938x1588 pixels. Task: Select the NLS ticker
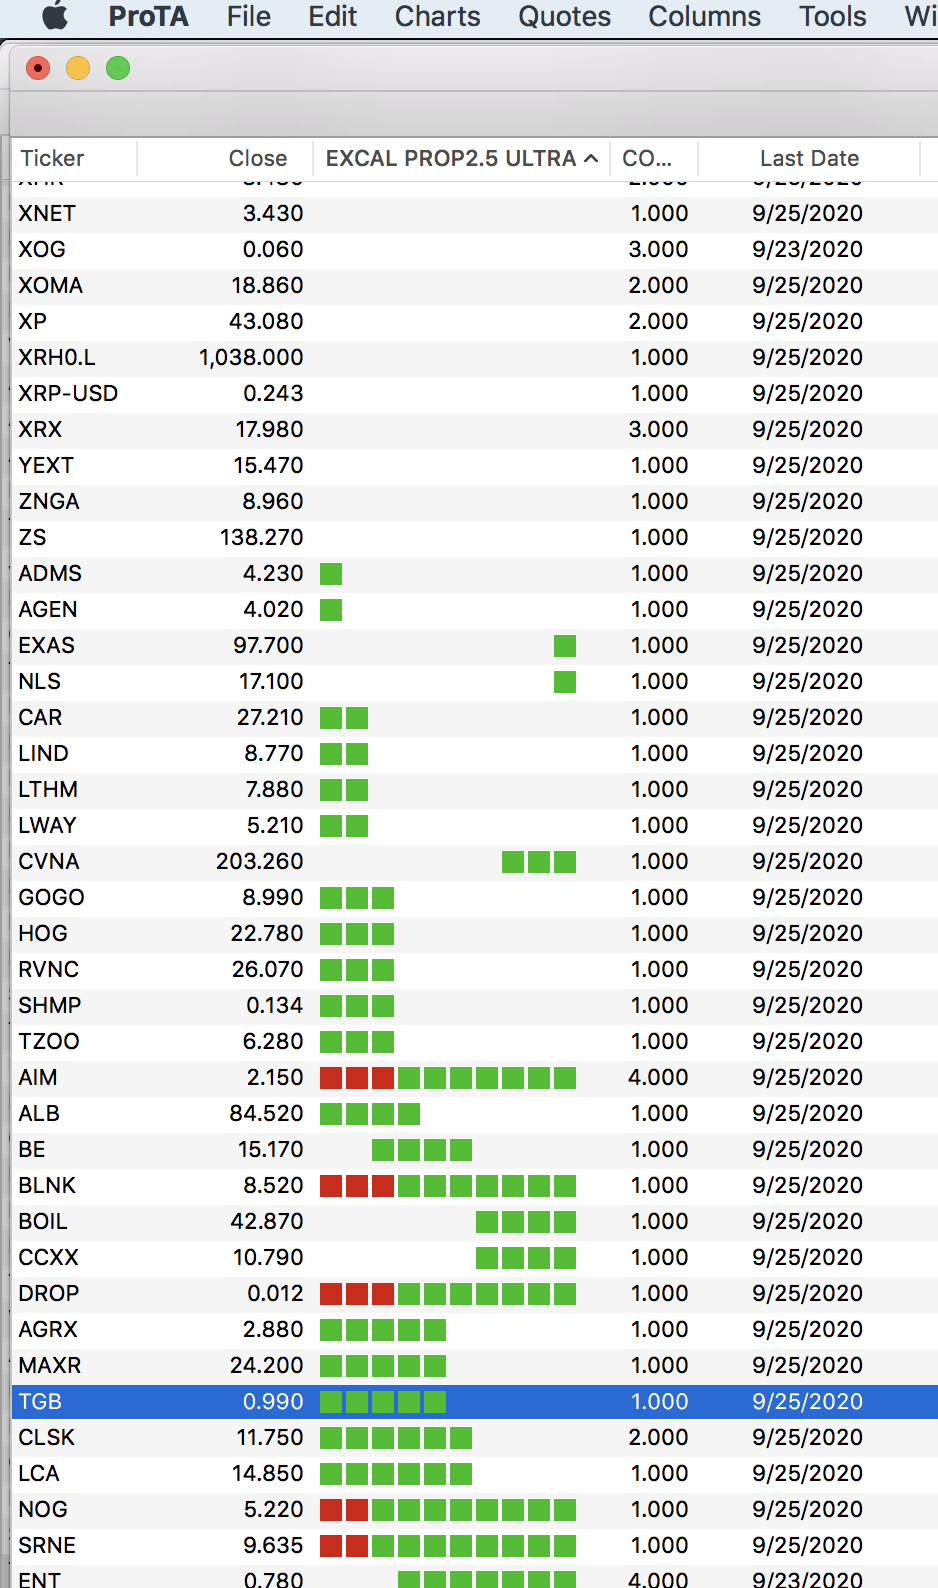pyautogui.click(x=40, y=681)
